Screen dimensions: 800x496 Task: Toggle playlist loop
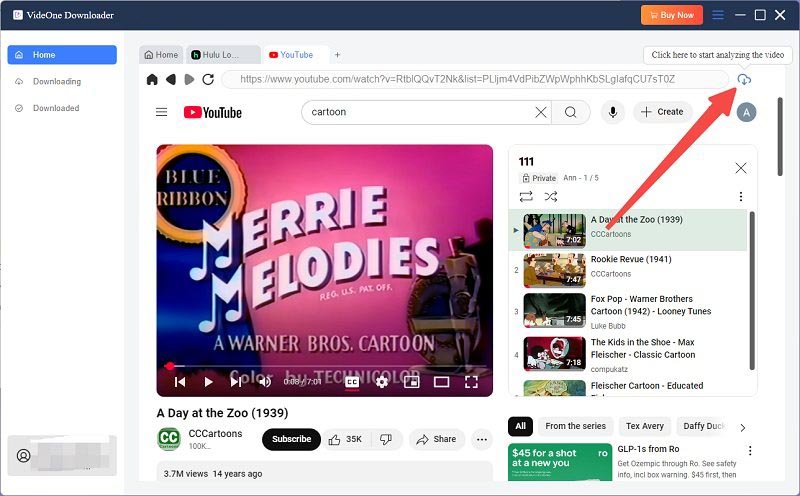point(526,197)
